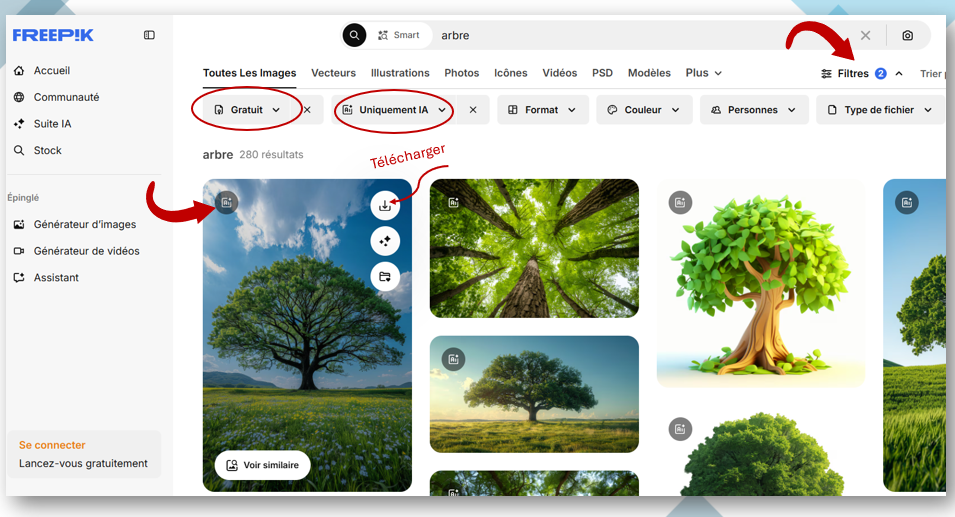
Task: Click the search magnifier button in search bar
Action: click(355, 35)
